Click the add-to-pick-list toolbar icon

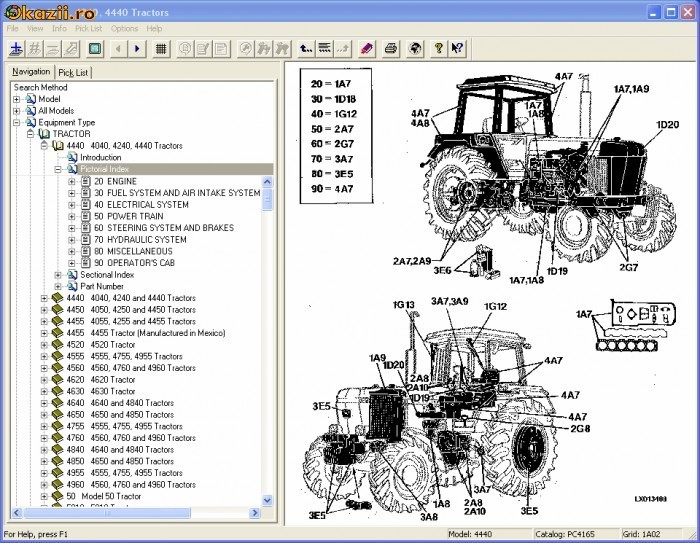coord(17,49)
